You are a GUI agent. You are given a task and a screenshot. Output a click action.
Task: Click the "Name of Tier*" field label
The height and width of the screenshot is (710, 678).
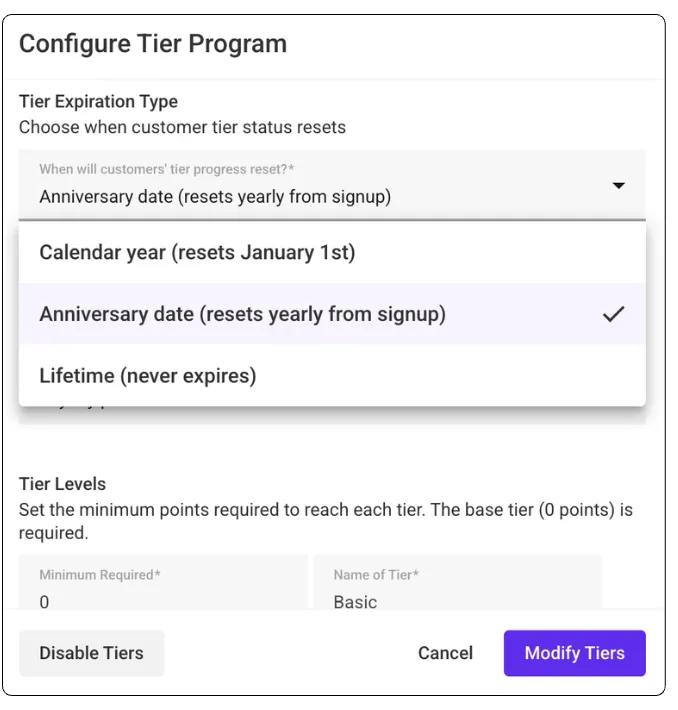click(x=376, y=575)
